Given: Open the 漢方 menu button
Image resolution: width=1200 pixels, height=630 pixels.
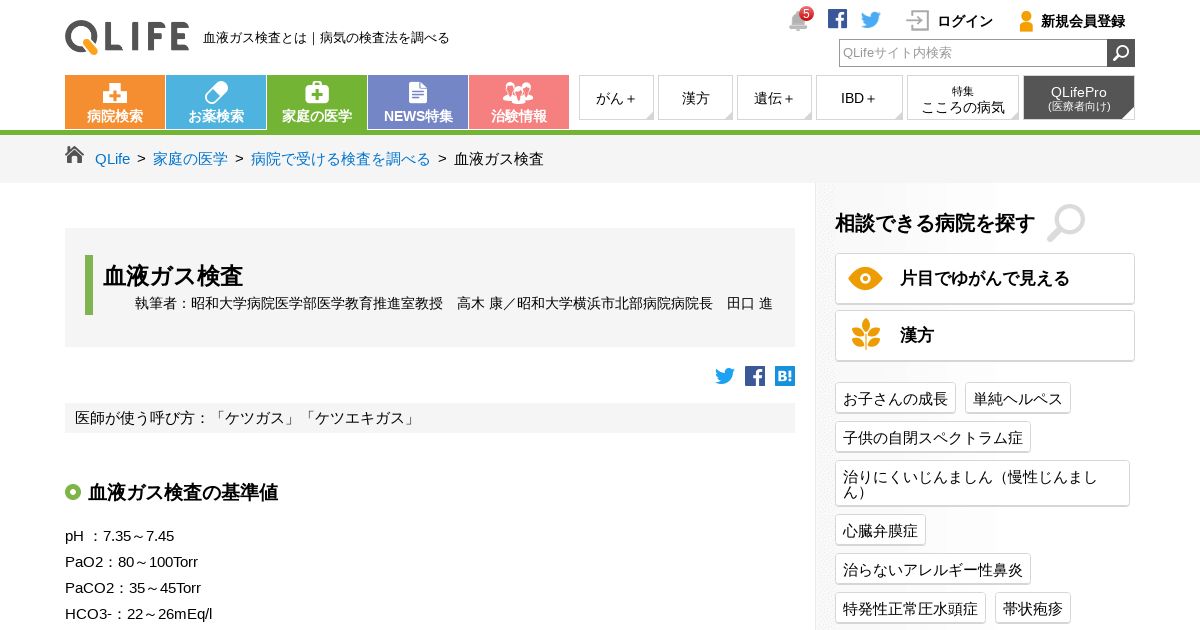Looking at the screenshot, I should [x=695, y=98].
